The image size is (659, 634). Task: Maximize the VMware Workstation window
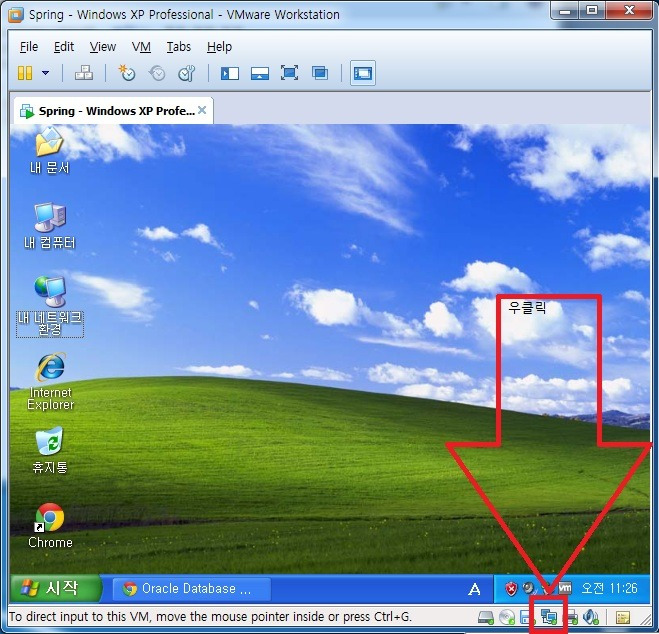click(592, 11)
